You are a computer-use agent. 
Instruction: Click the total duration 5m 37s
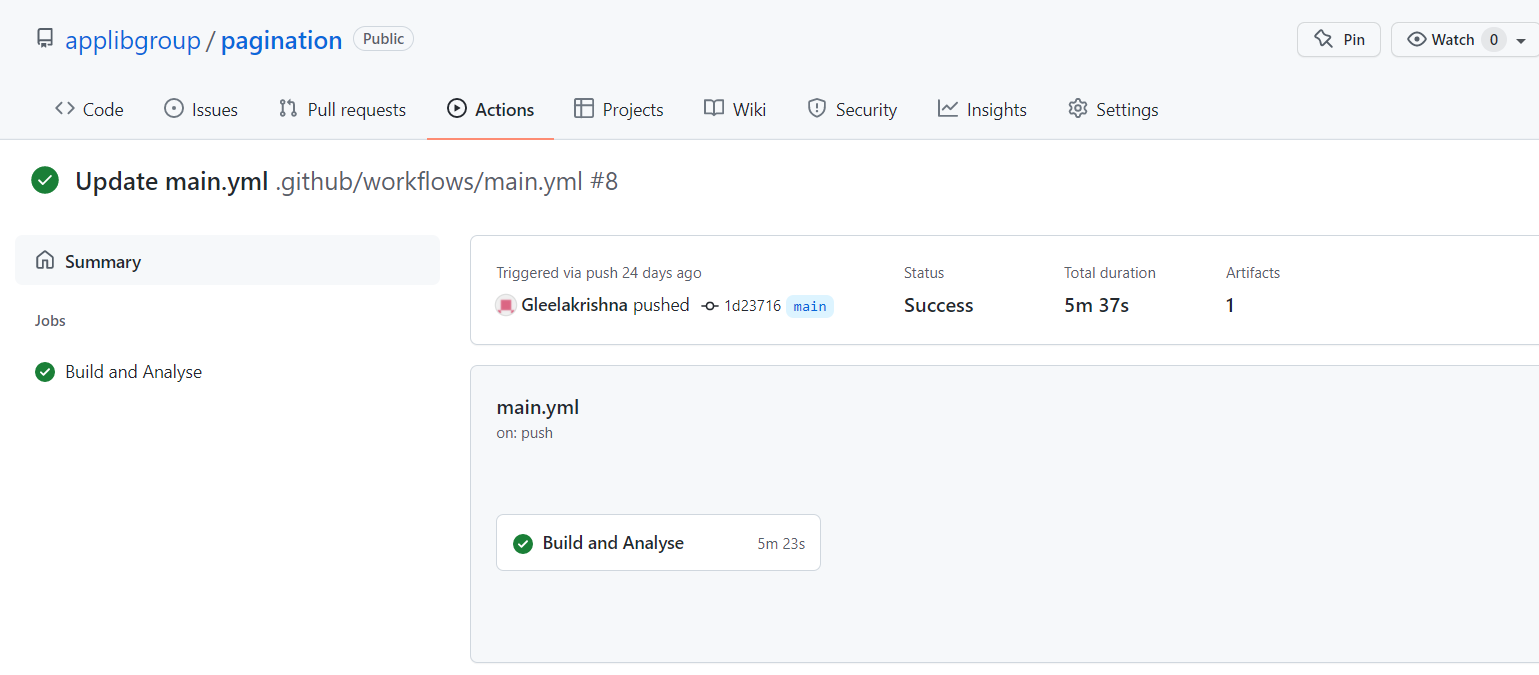click(x=1096, y=305)
